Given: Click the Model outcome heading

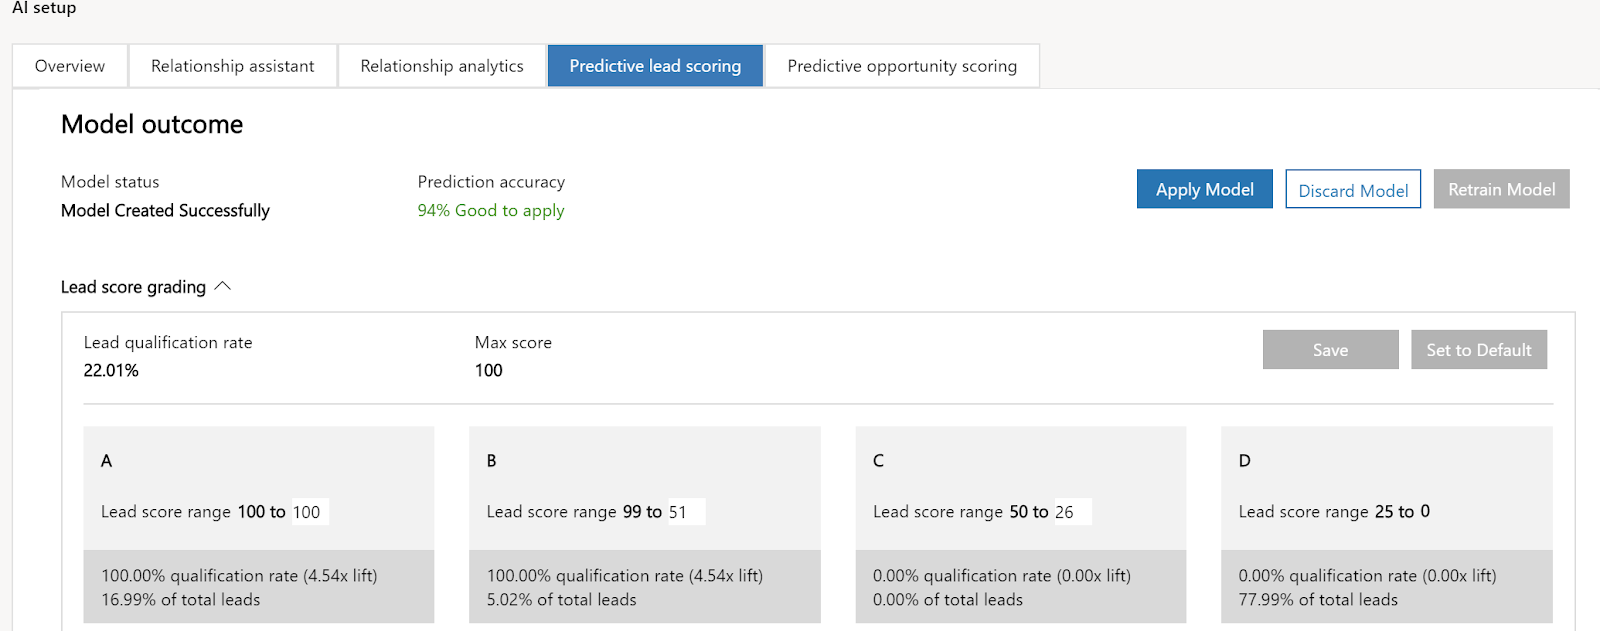Looking at the screenshot, I should point(152,125).
